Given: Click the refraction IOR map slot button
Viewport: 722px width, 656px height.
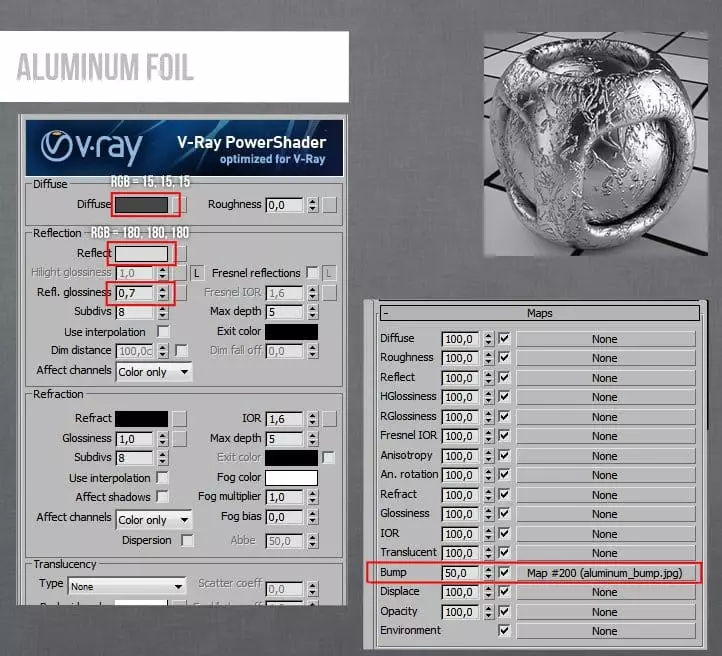Looking at the screenshot, I should (329, 419).
